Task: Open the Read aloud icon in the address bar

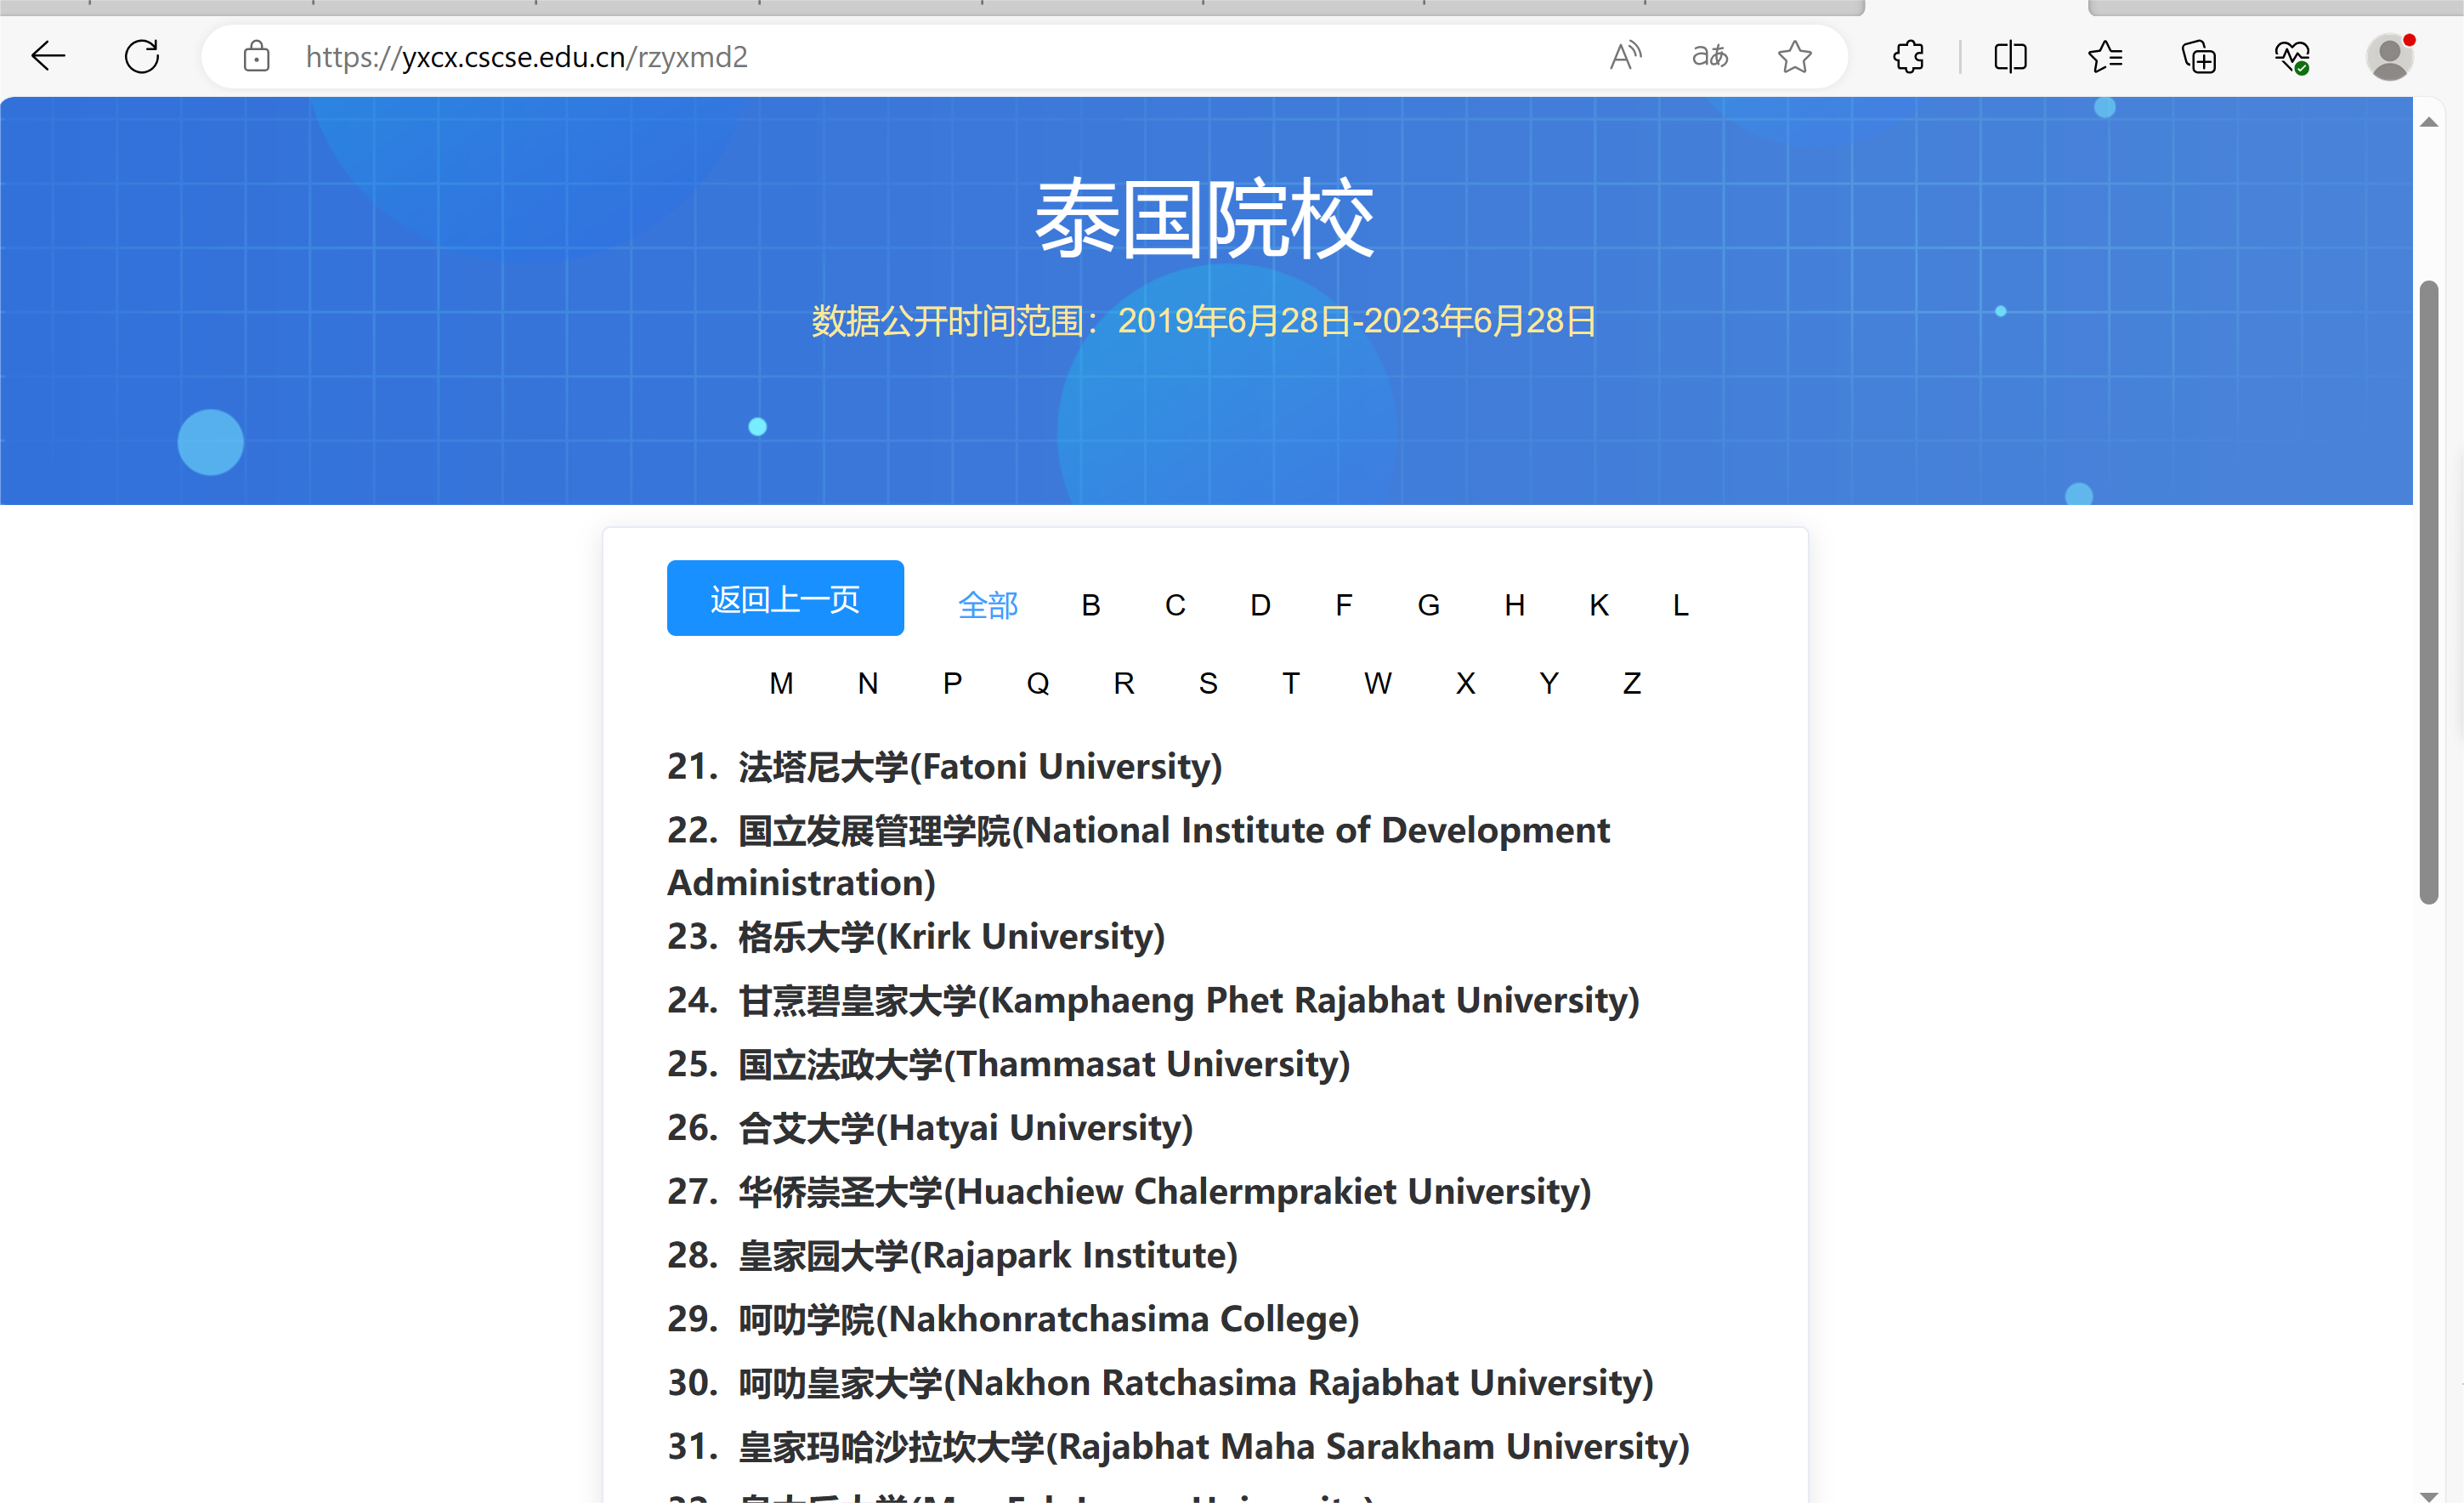Action: 1626,56
